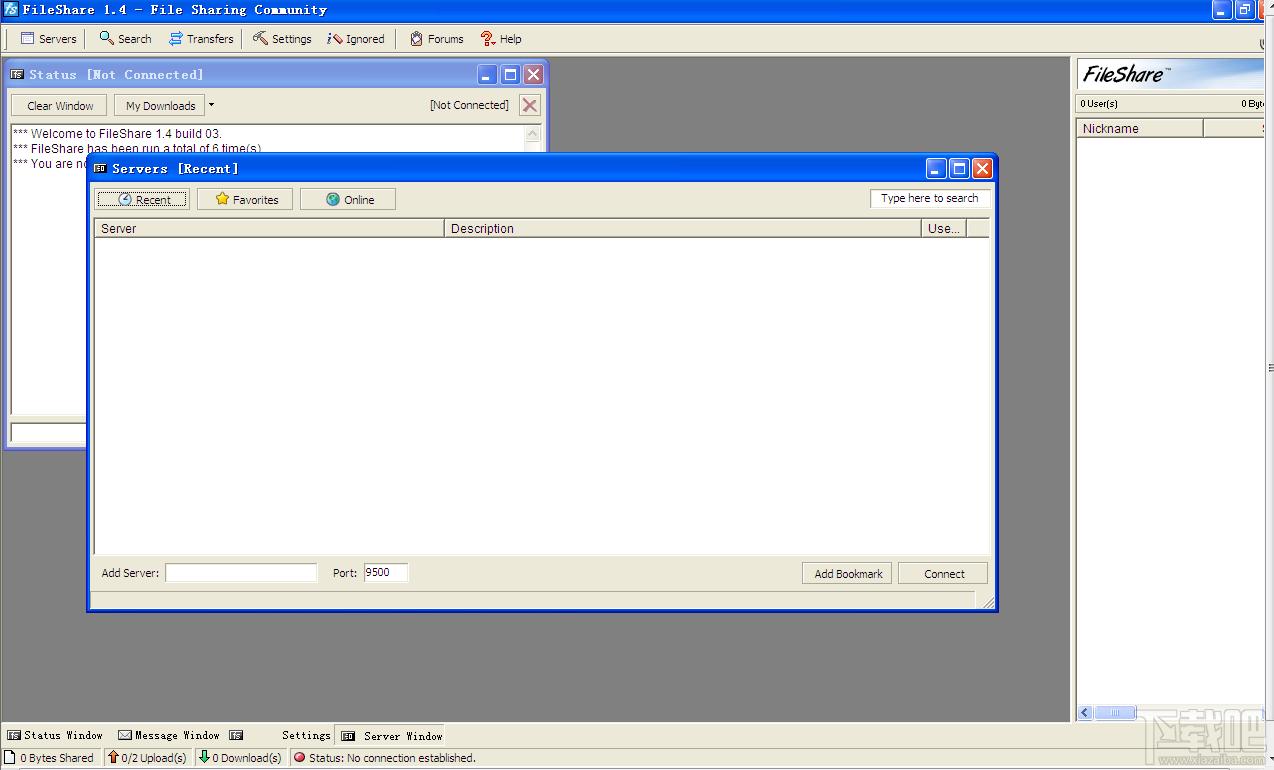Click the '0 Download(s)' status text
Screen dimensions: 1274x770
pos(247,758)
